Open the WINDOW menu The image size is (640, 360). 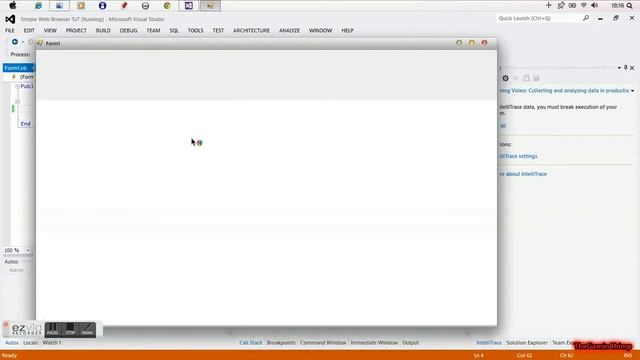pos(320,31)
